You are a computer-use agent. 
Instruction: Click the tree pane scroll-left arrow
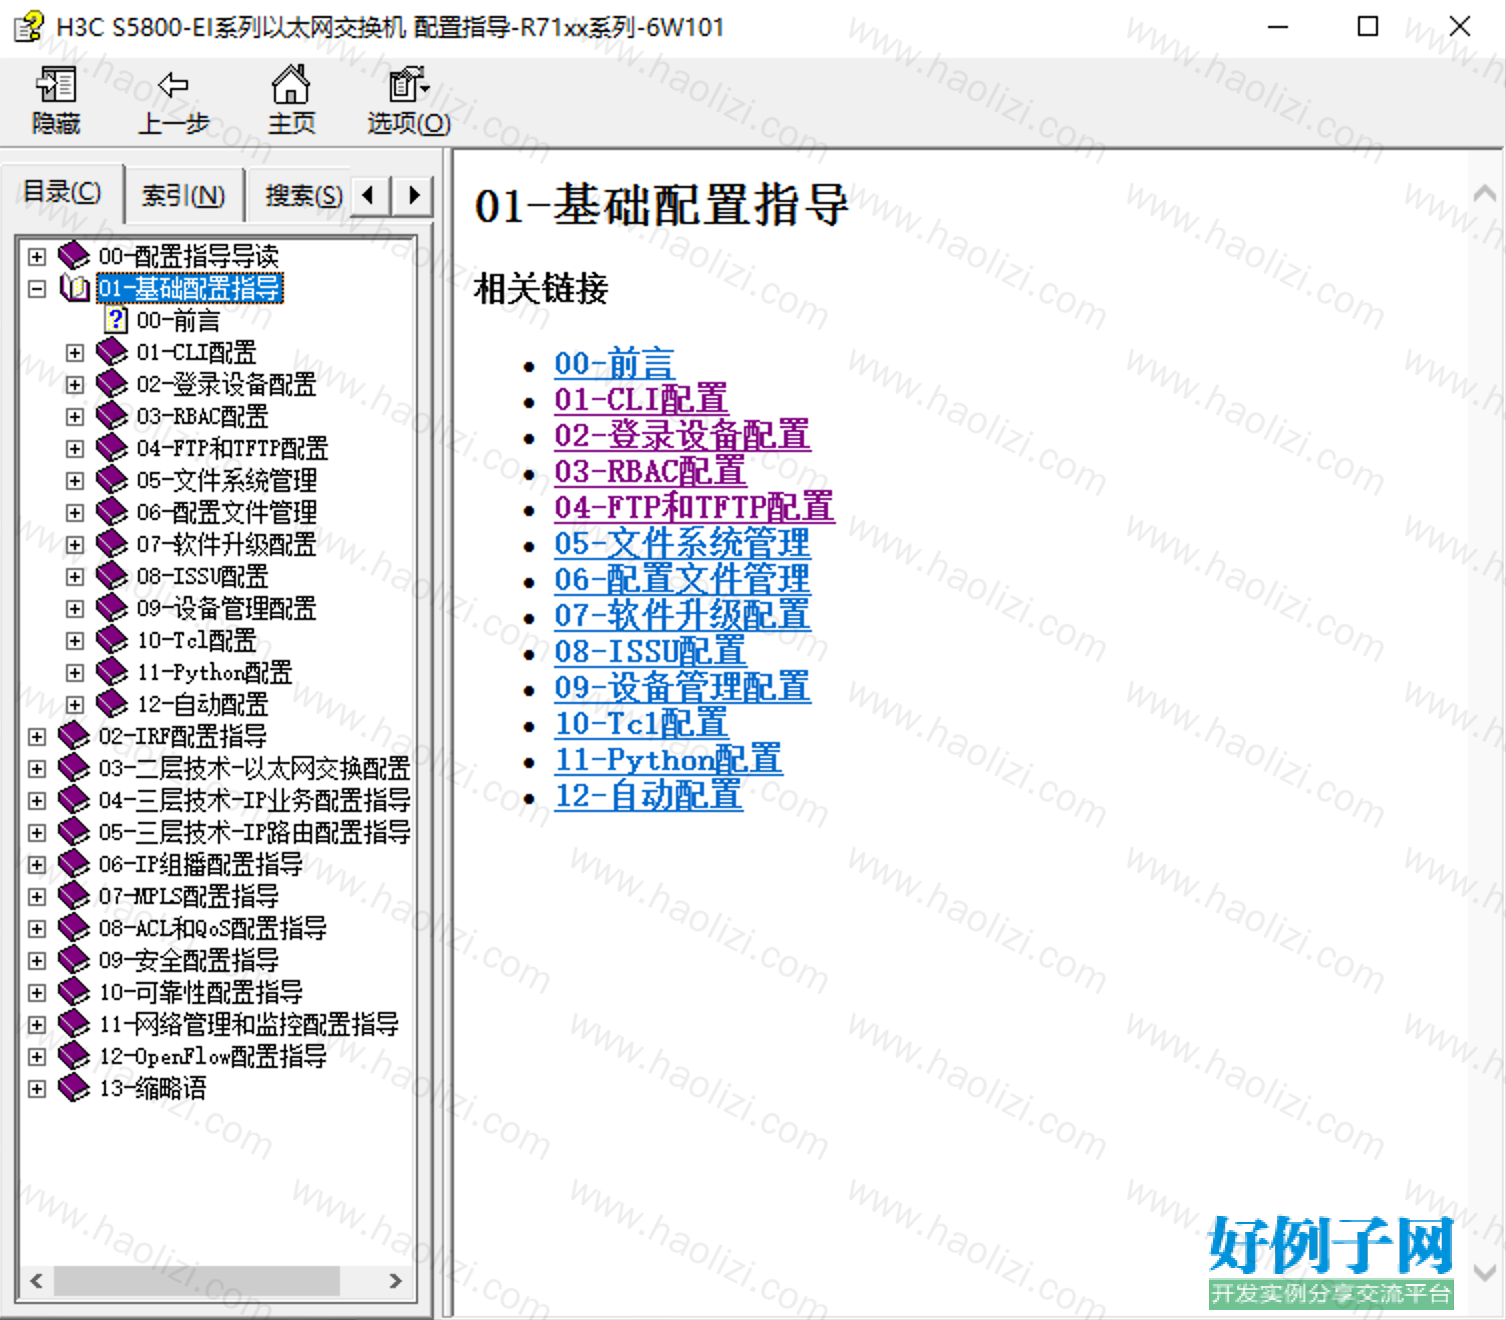(37, 1280)
